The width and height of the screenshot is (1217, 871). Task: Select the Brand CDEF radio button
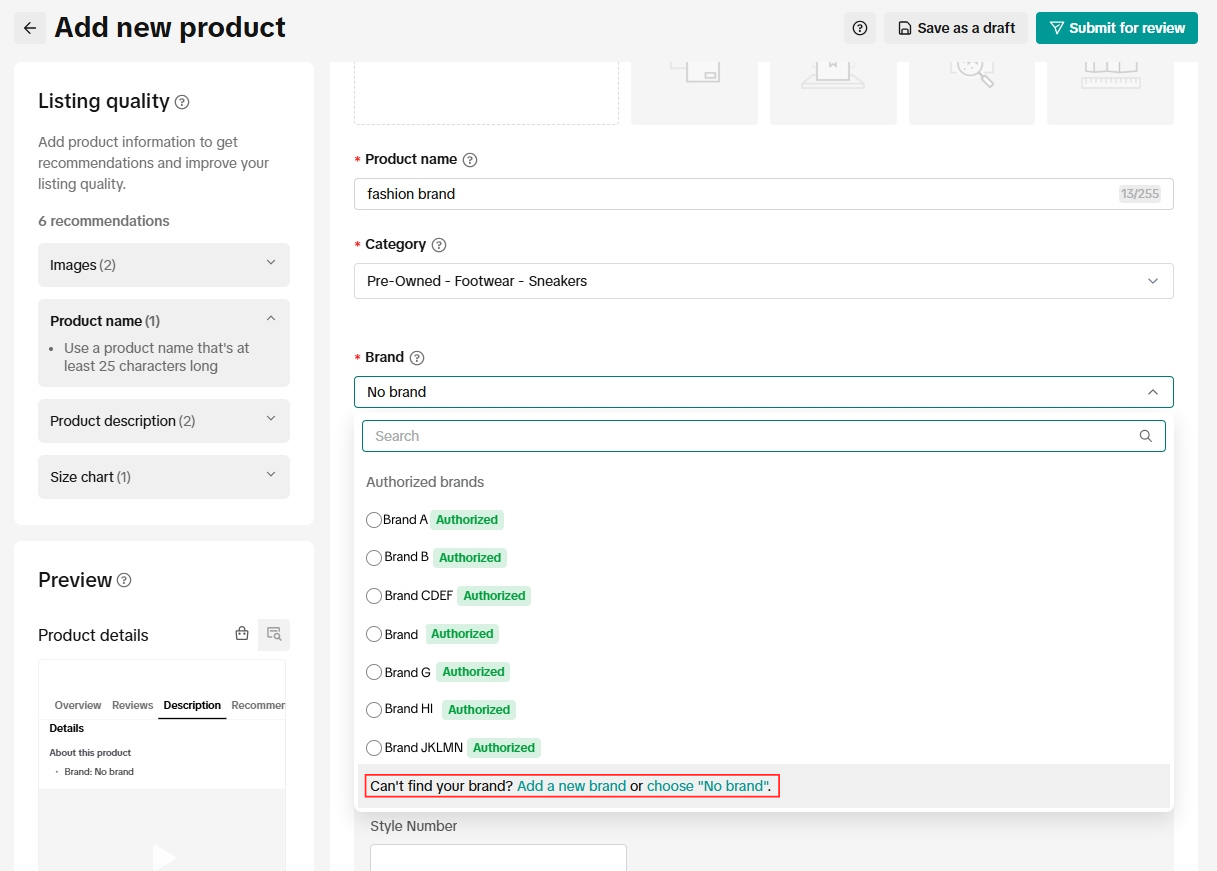[374, 596]
